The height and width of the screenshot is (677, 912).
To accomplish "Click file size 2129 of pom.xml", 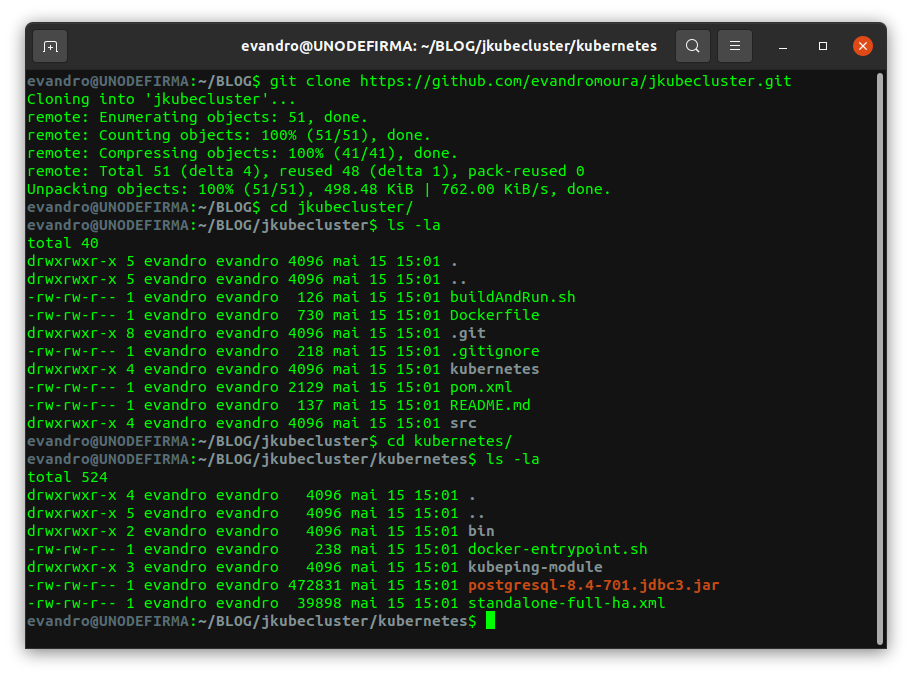I will click(x=306, y=387).
